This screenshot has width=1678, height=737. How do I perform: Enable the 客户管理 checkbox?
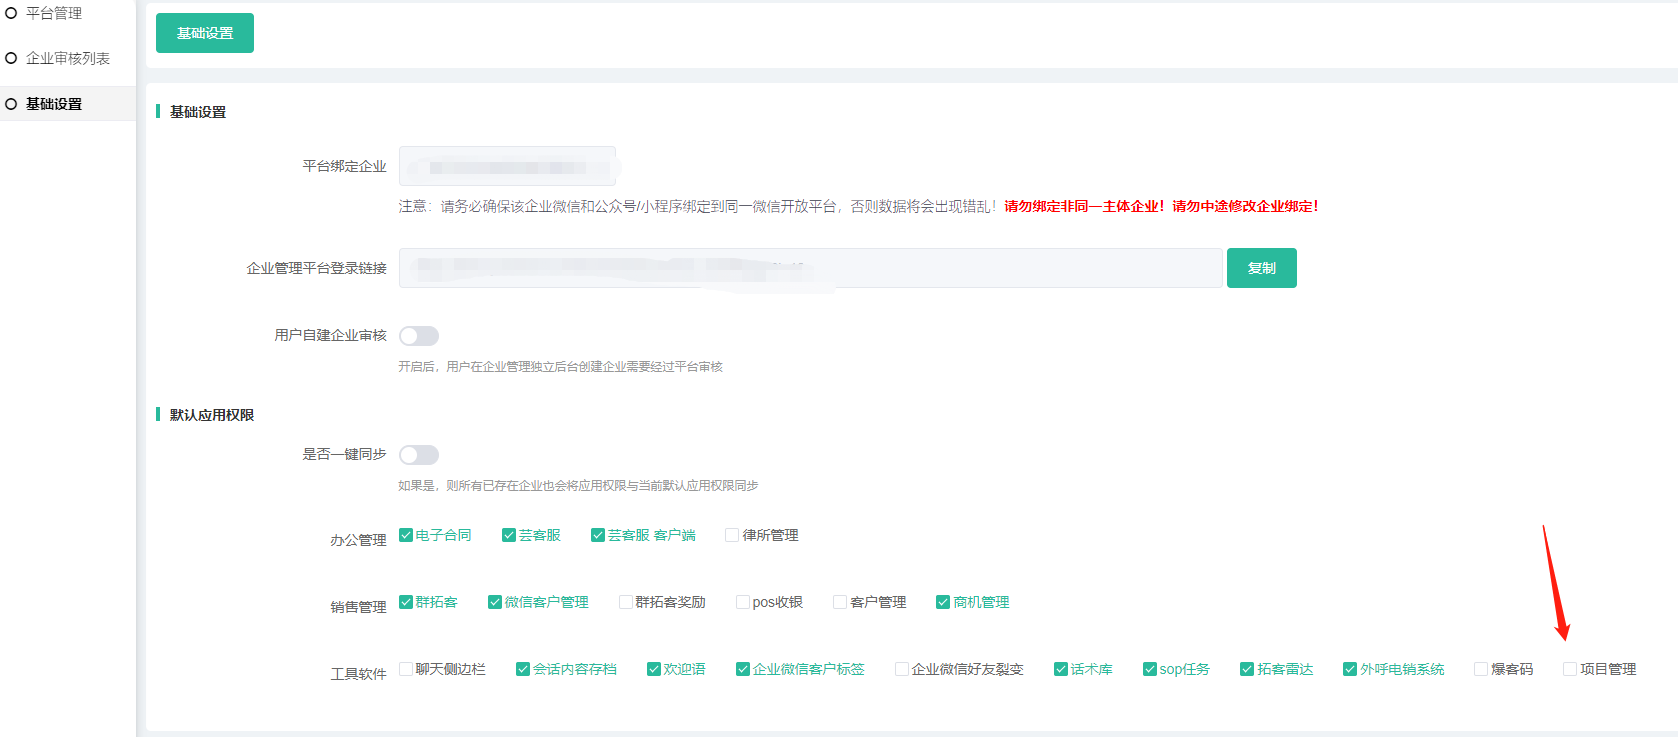[840, 602]
